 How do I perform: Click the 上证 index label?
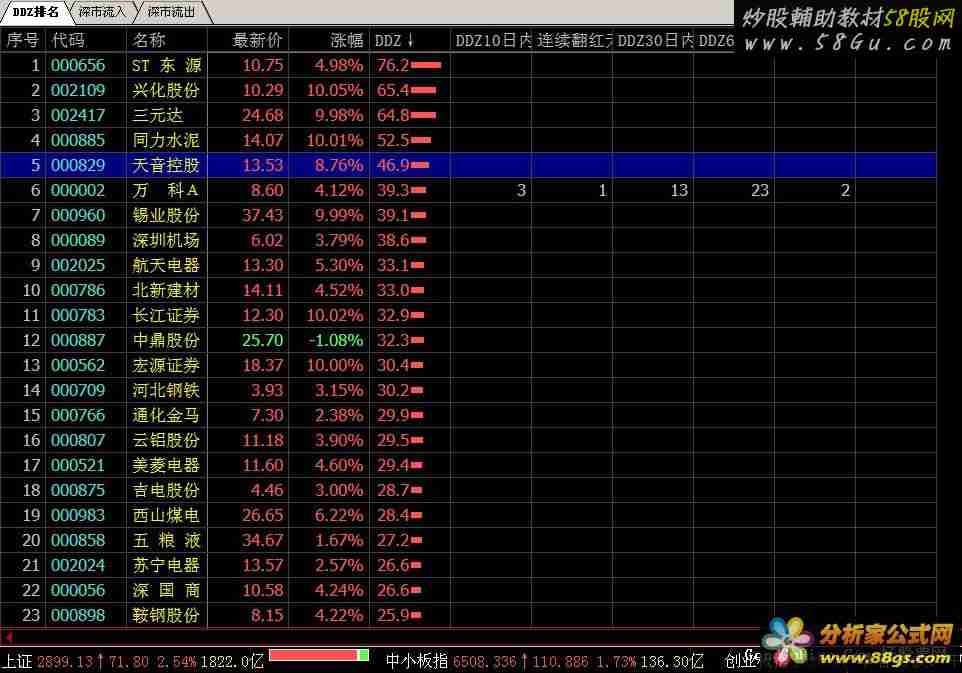coord(17,661)
